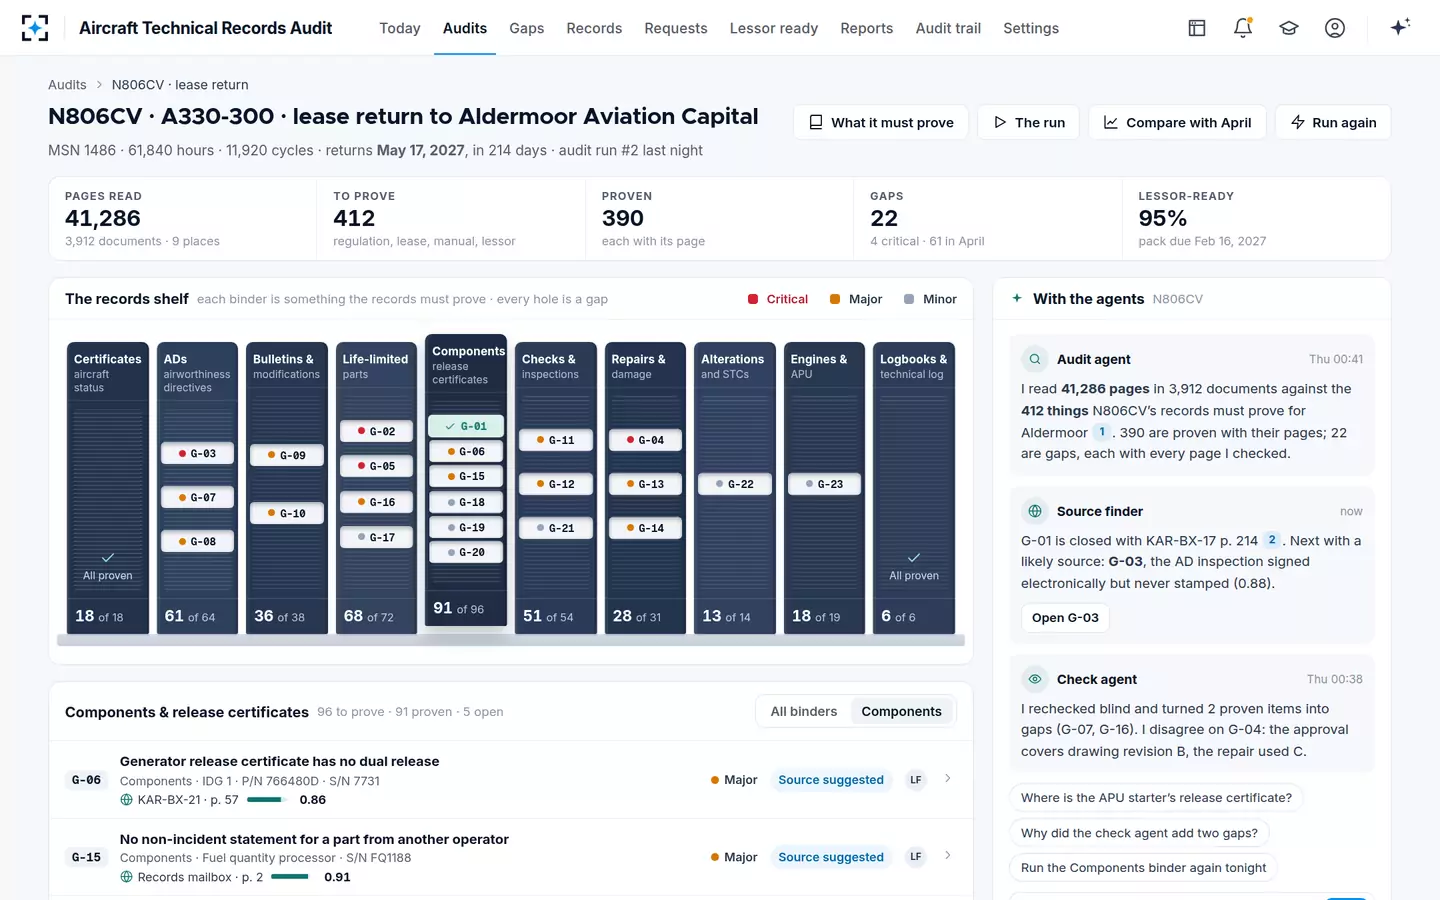Open the graduation cap help icon

click(x=1289, y=28)
